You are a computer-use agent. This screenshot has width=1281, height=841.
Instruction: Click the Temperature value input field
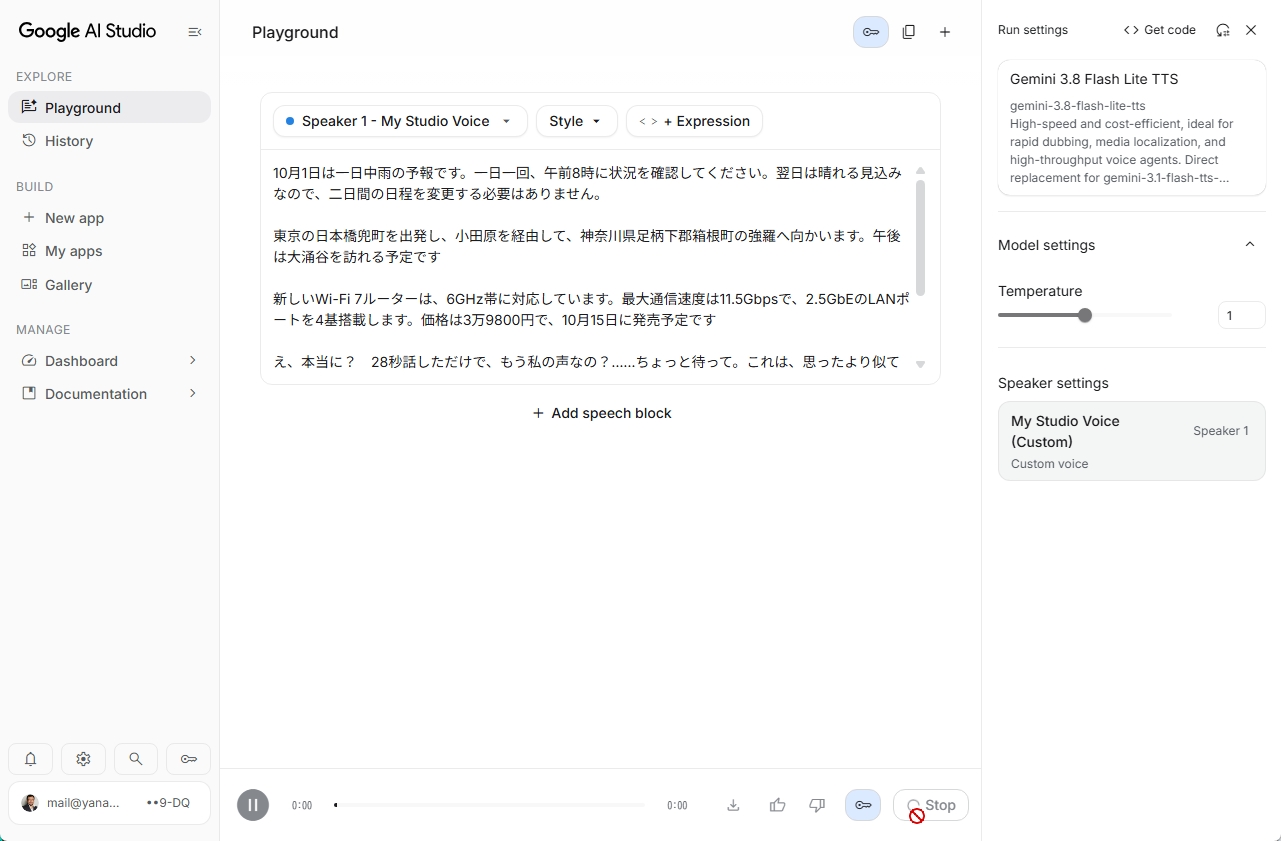coord(1242,316)
